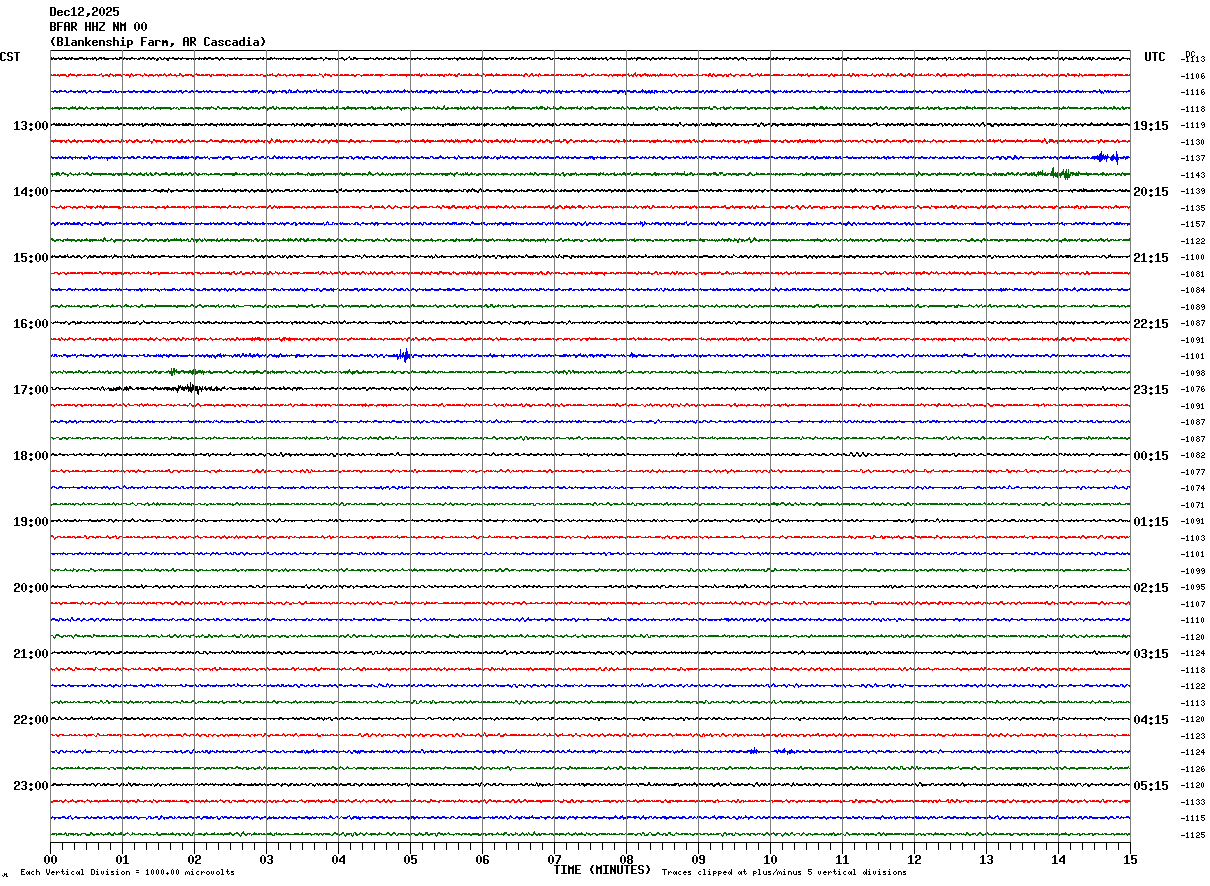Viewport: 1210px width, 886px height.
Task: Select minute 01 on the time axis
Action: (x=122, y=859)
